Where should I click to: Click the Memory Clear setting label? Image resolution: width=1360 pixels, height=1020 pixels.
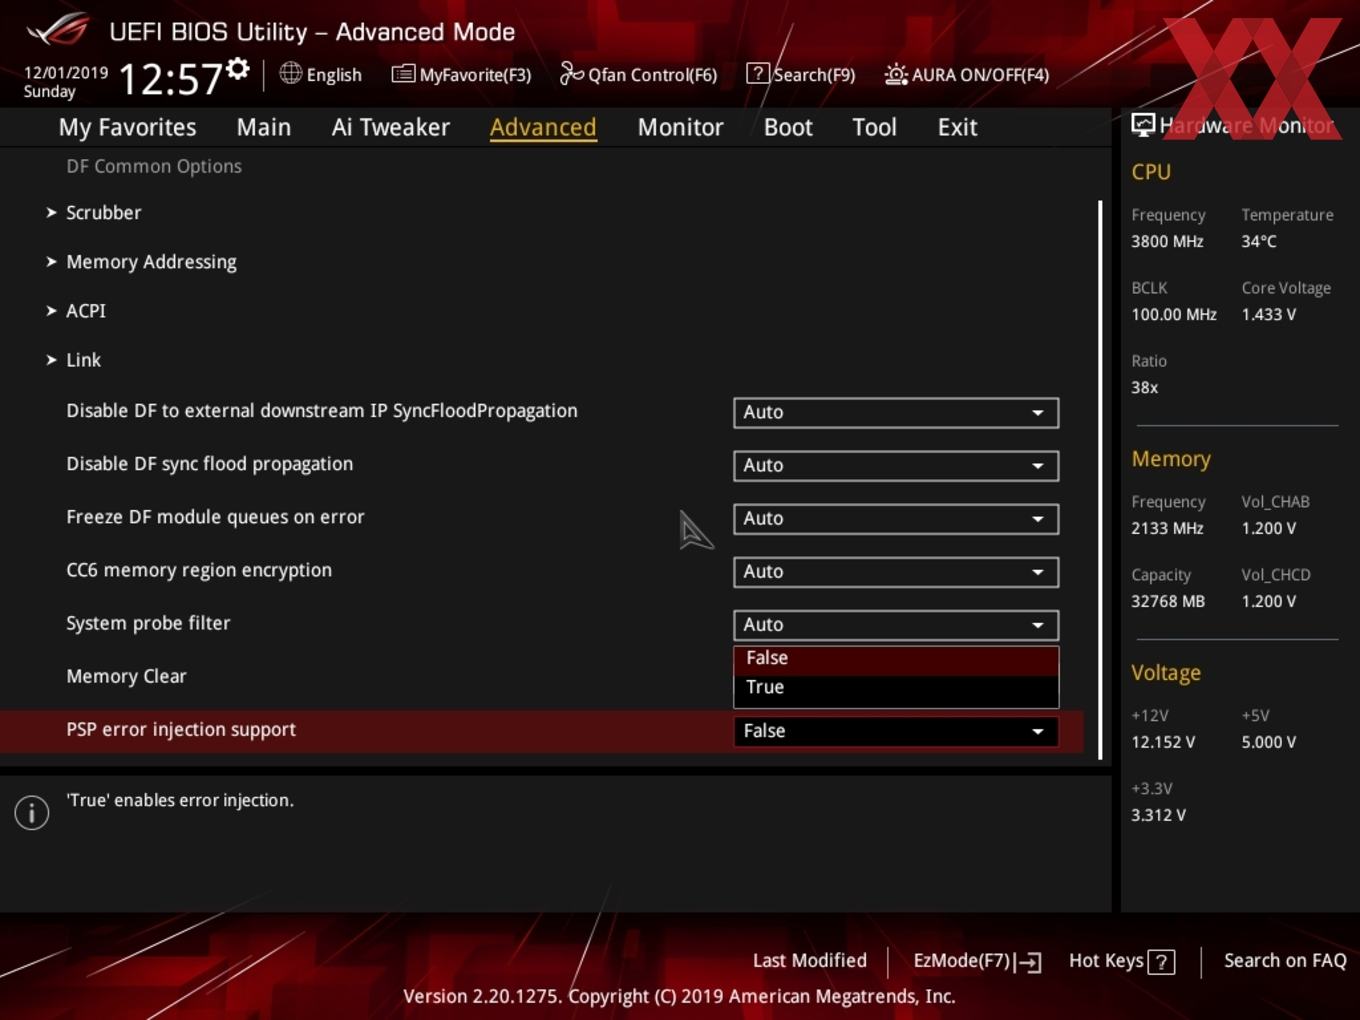126,676
